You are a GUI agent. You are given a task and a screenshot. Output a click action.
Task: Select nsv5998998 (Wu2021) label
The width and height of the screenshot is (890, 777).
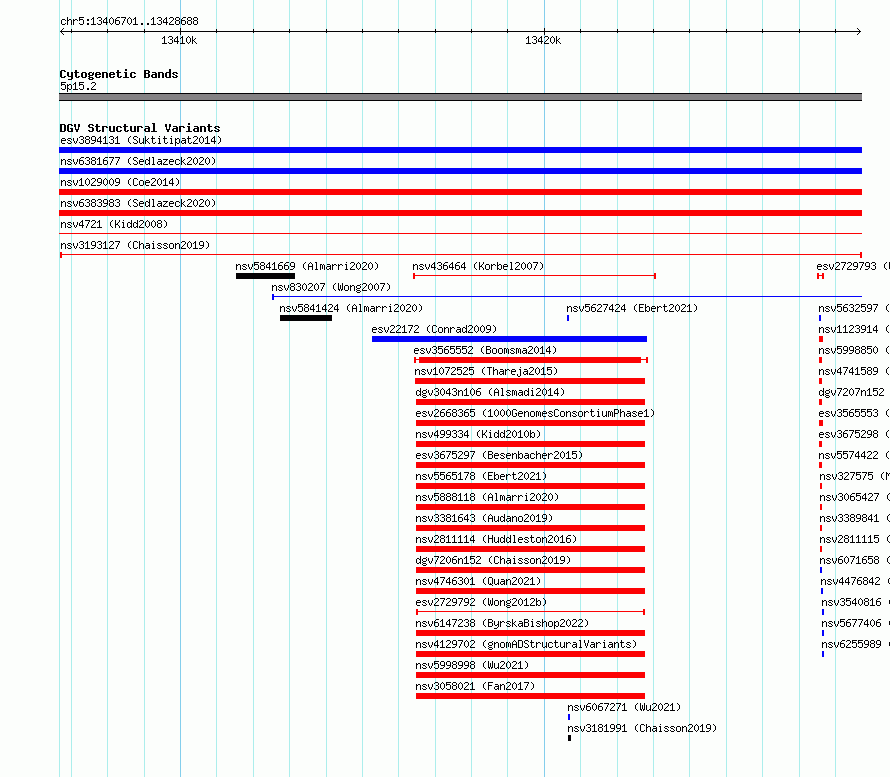(x=472, y=665)
